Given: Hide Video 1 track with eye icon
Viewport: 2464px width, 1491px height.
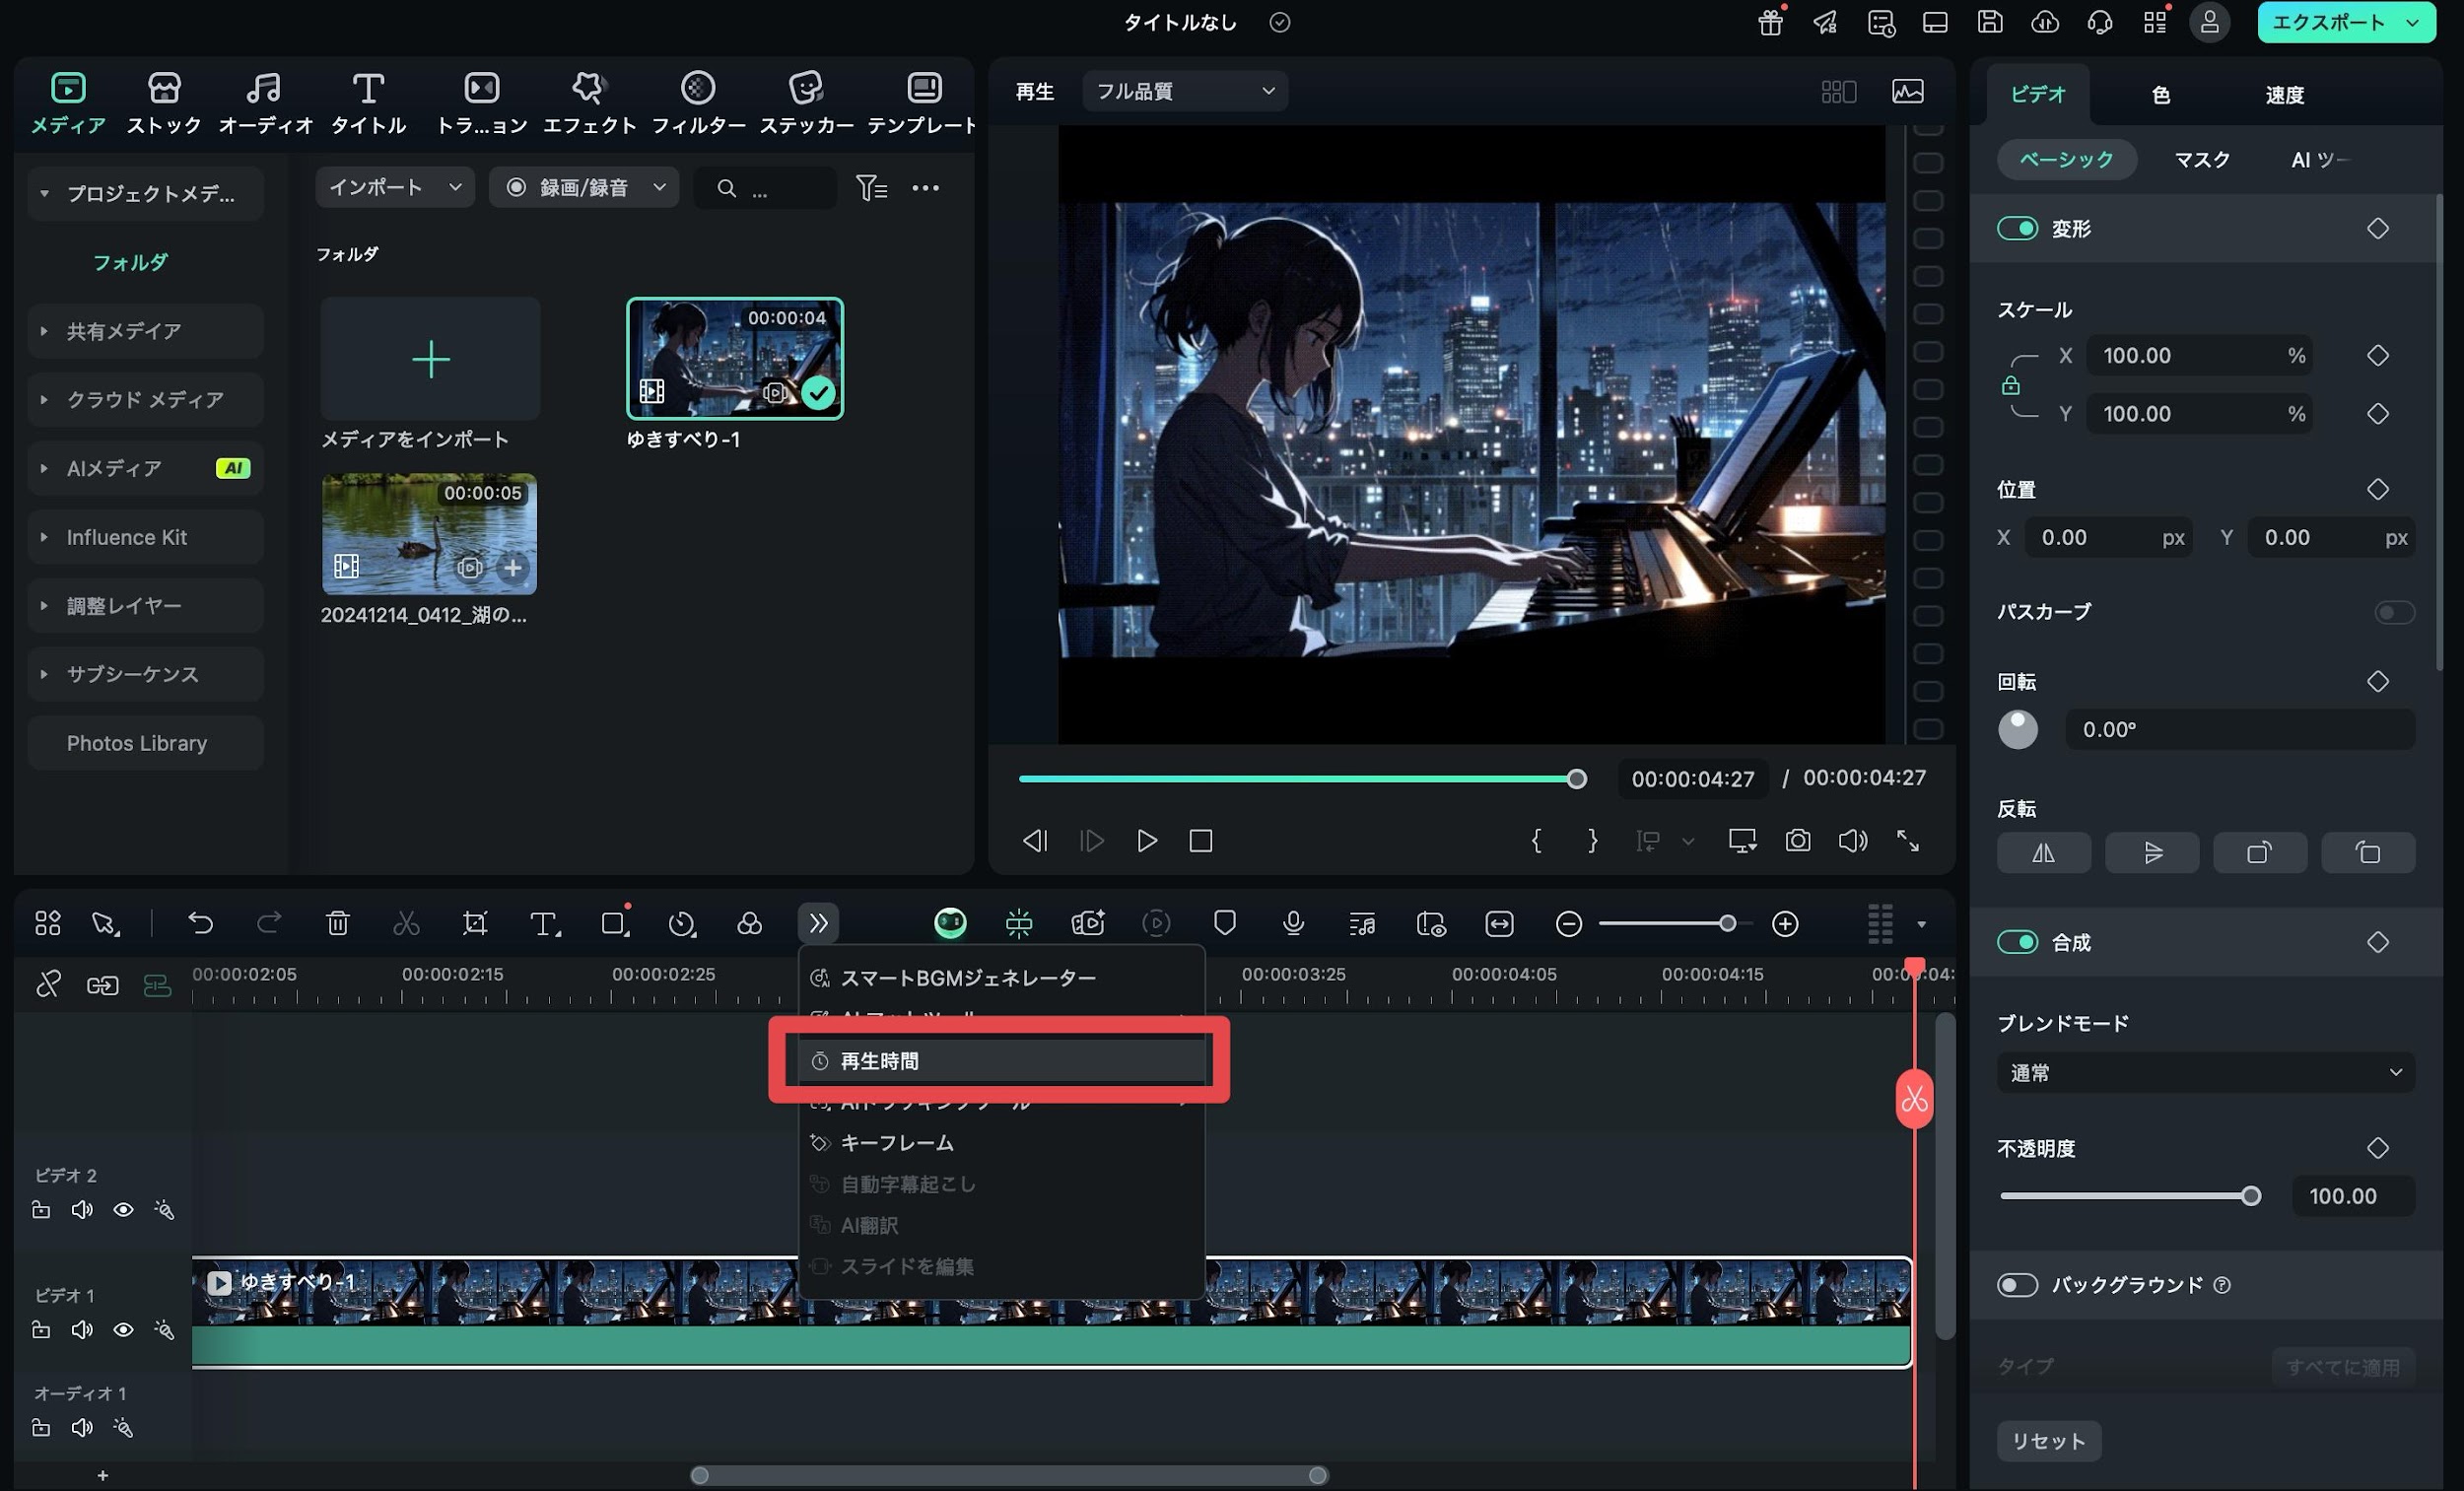Looking at the screenshot, I should (x=123, y=1330).
